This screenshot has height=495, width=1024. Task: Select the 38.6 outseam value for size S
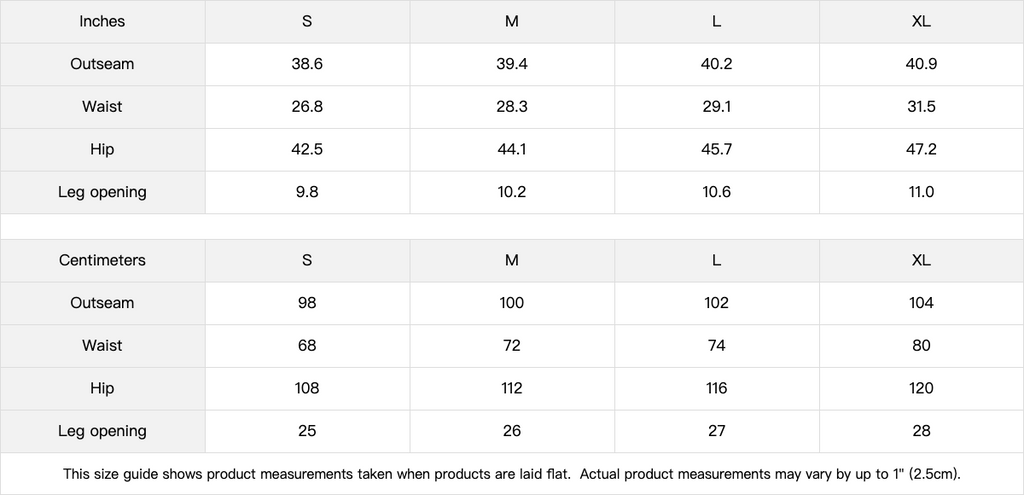pyautogui.click(x=307, y=64)
